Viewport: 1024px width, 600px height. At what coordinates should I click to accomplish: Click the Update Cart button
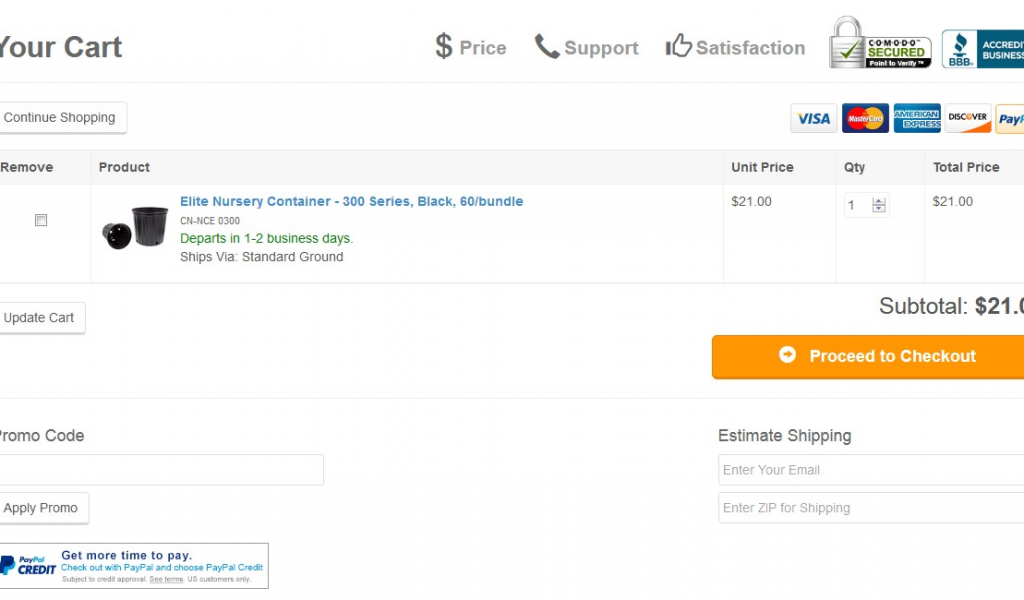click(39, 318)
